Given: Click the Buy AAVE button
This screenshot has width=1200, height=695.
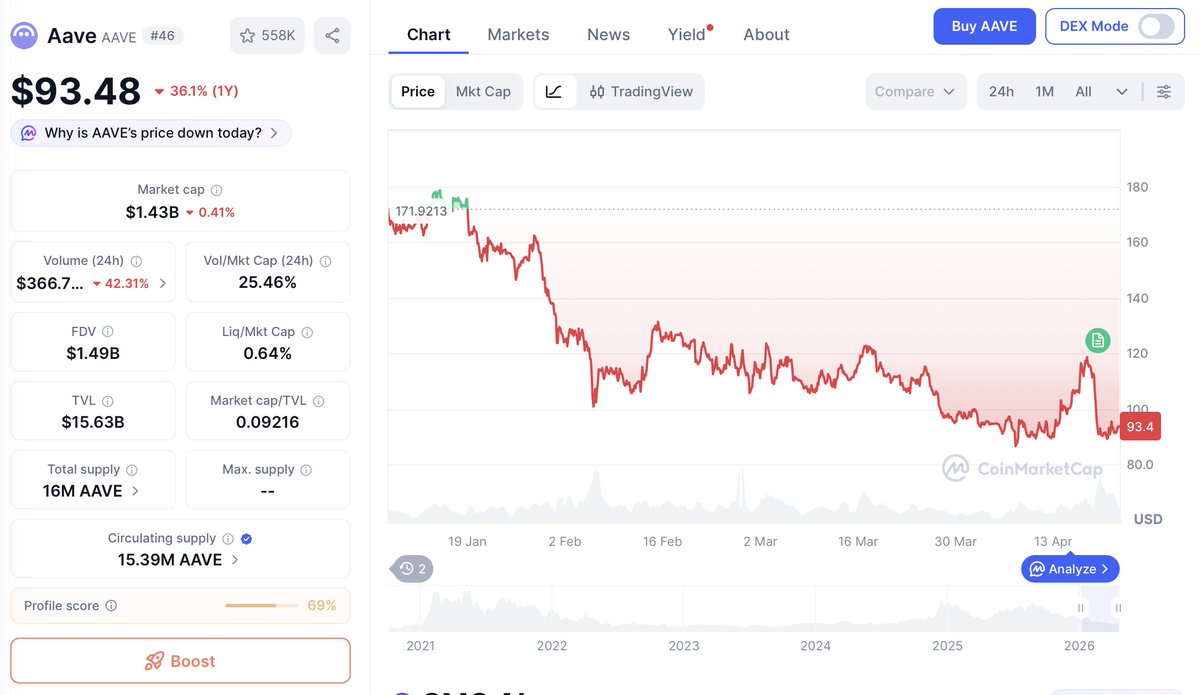Looking at the screenshot, I should 984,27.
